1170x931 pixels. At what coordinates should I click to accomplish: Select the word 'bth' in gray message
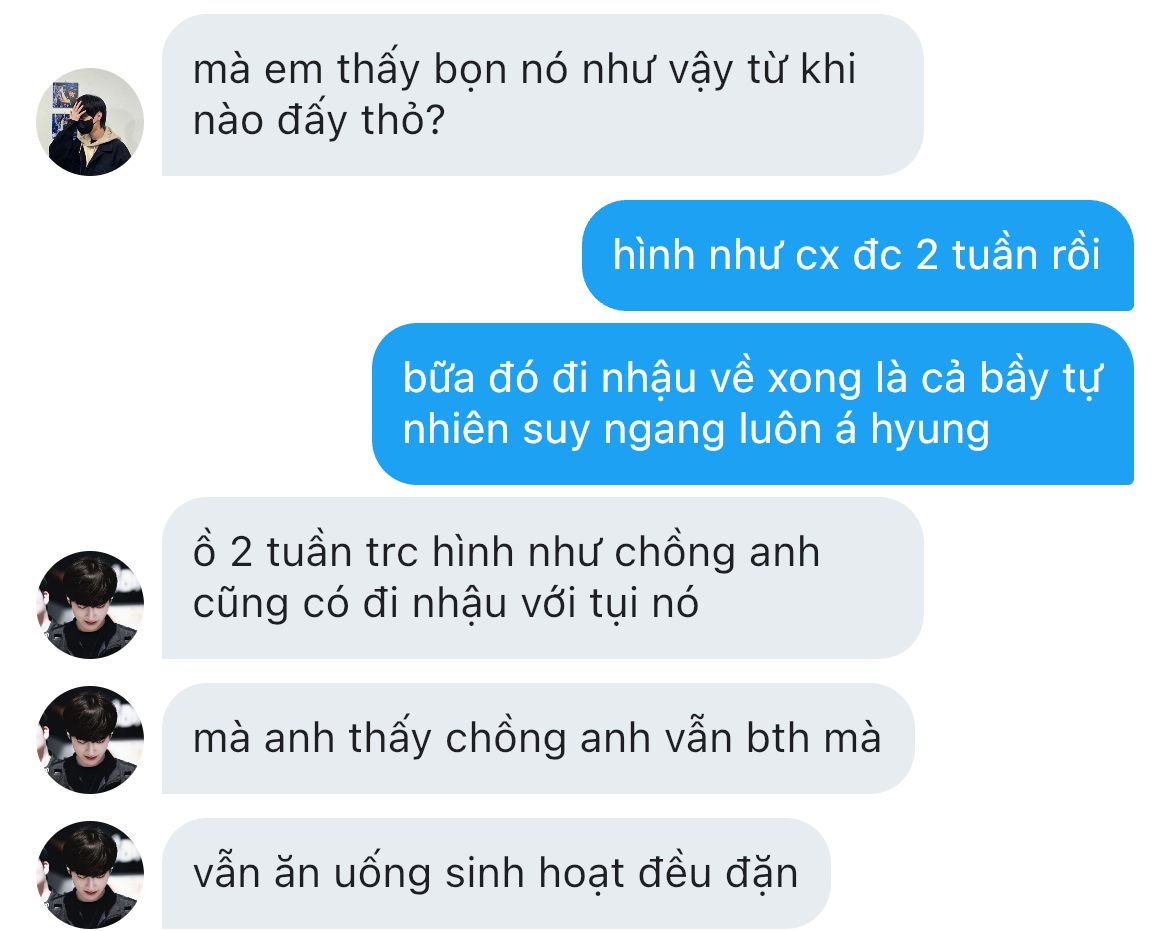coord(778,739)
